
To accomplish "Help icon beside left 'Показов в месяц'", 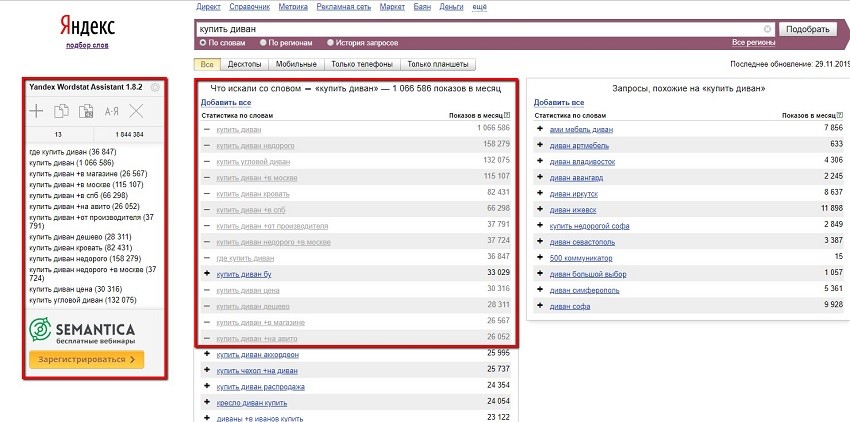I will (507, 115).
